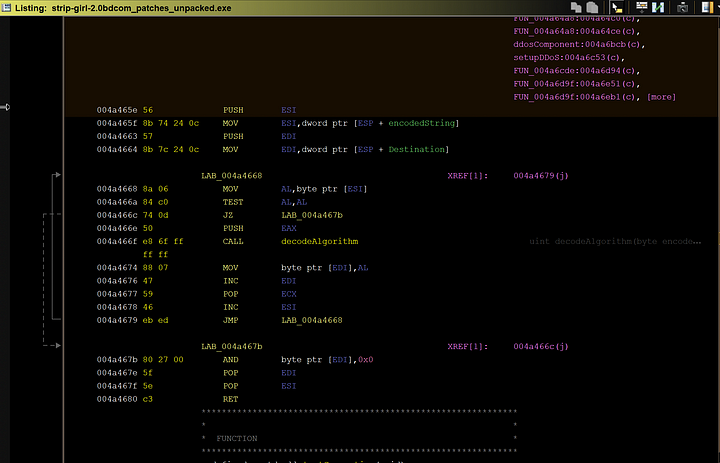Click the Paste icon in the Listing toolbar
This screenshot has width=720, height=463.
592,7
